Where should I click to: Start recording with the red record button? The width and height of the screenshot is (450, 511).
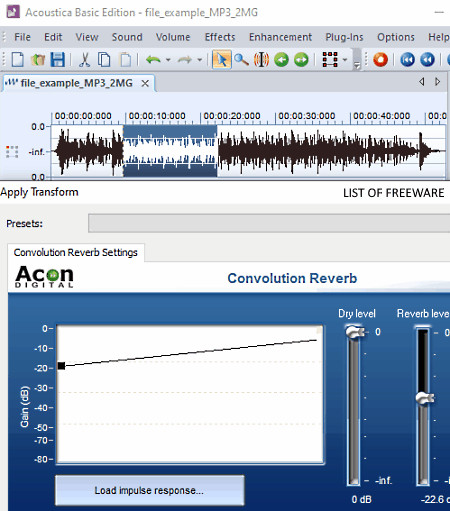pyautogui.click(x=380, y=60)
